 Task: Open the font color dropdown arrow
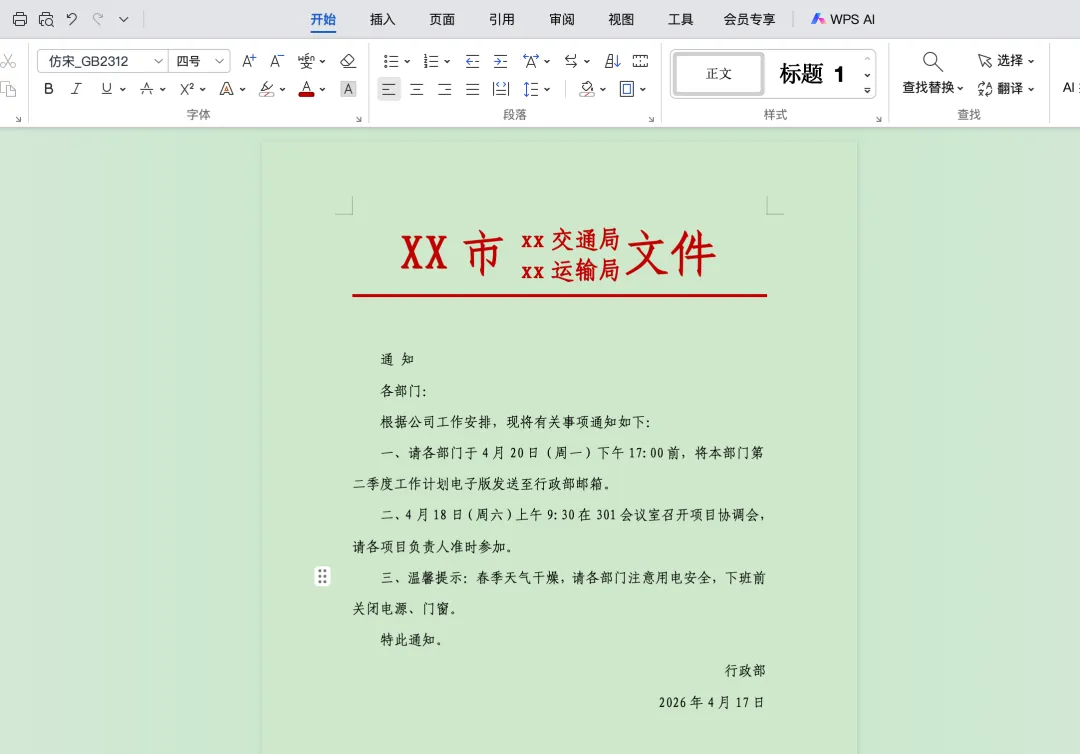pos(322,90)
